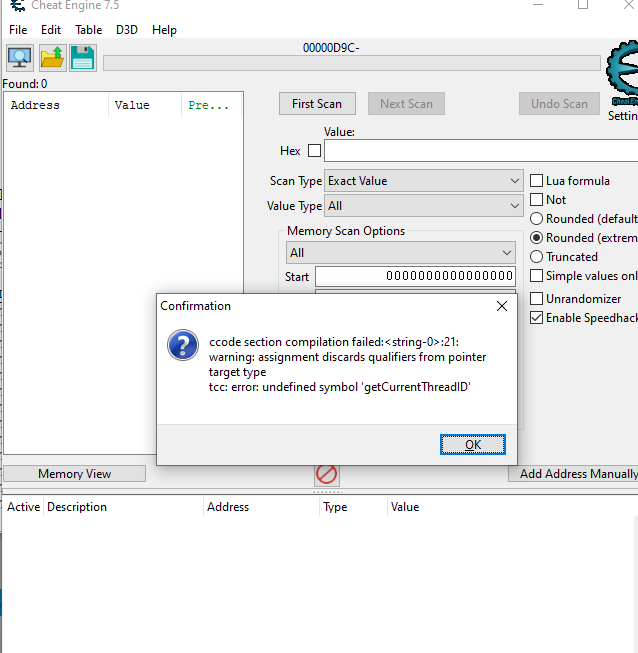This screenshot has height=653, width=638.
Task: Click the Active column header
Action: pos(23,507)
